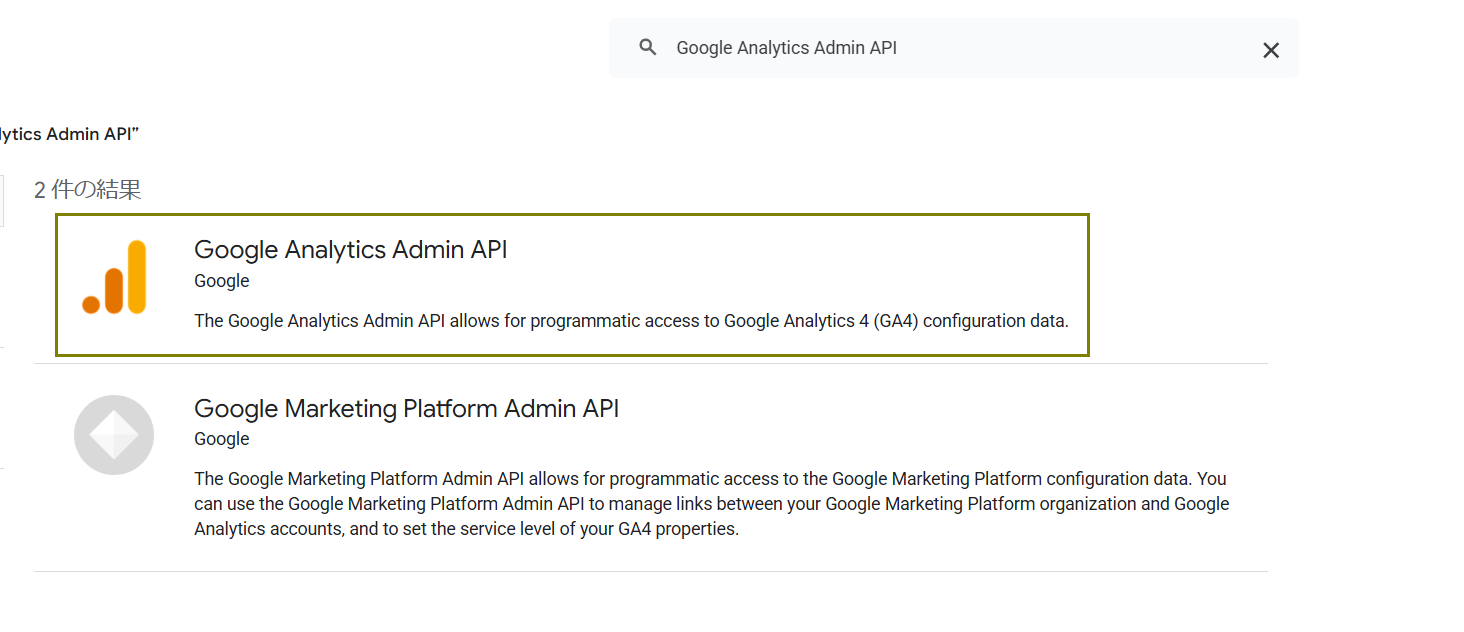Clear the search field with X icon
The image size is (1464, 632).
coord(1270,50)
